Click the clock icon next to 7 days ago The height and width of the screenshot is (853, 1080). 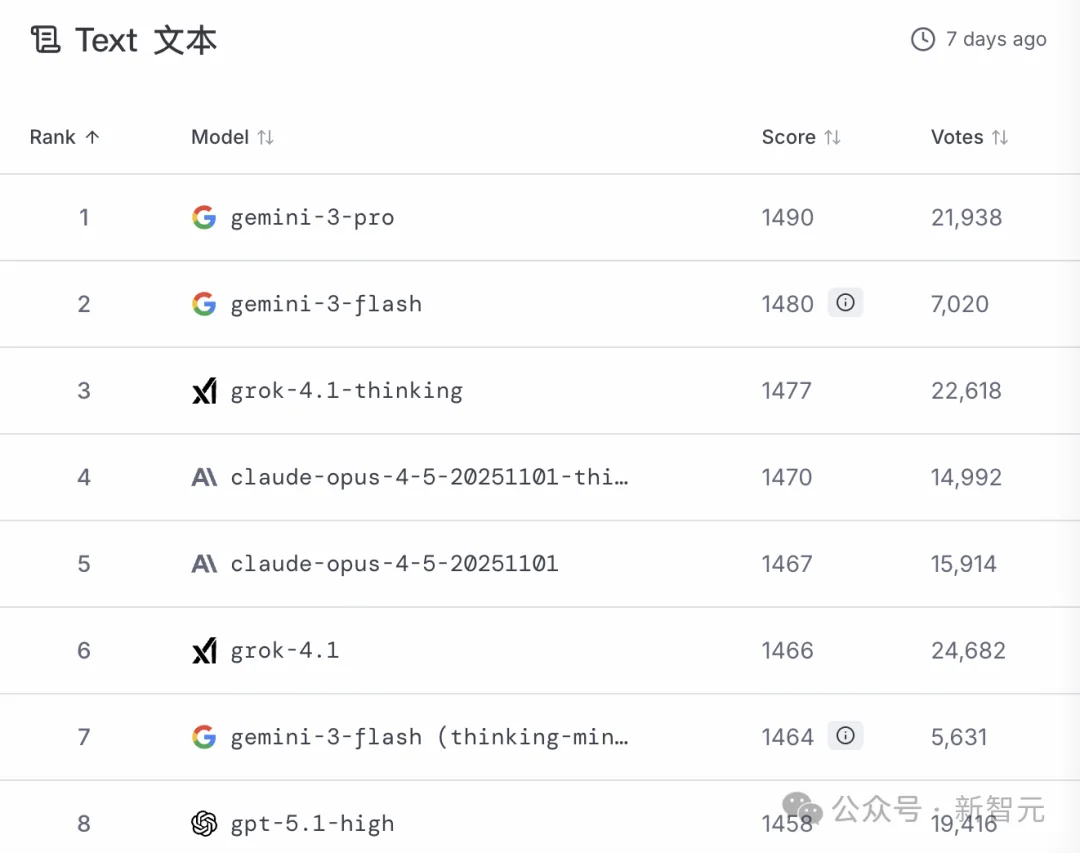coord(920,39)
